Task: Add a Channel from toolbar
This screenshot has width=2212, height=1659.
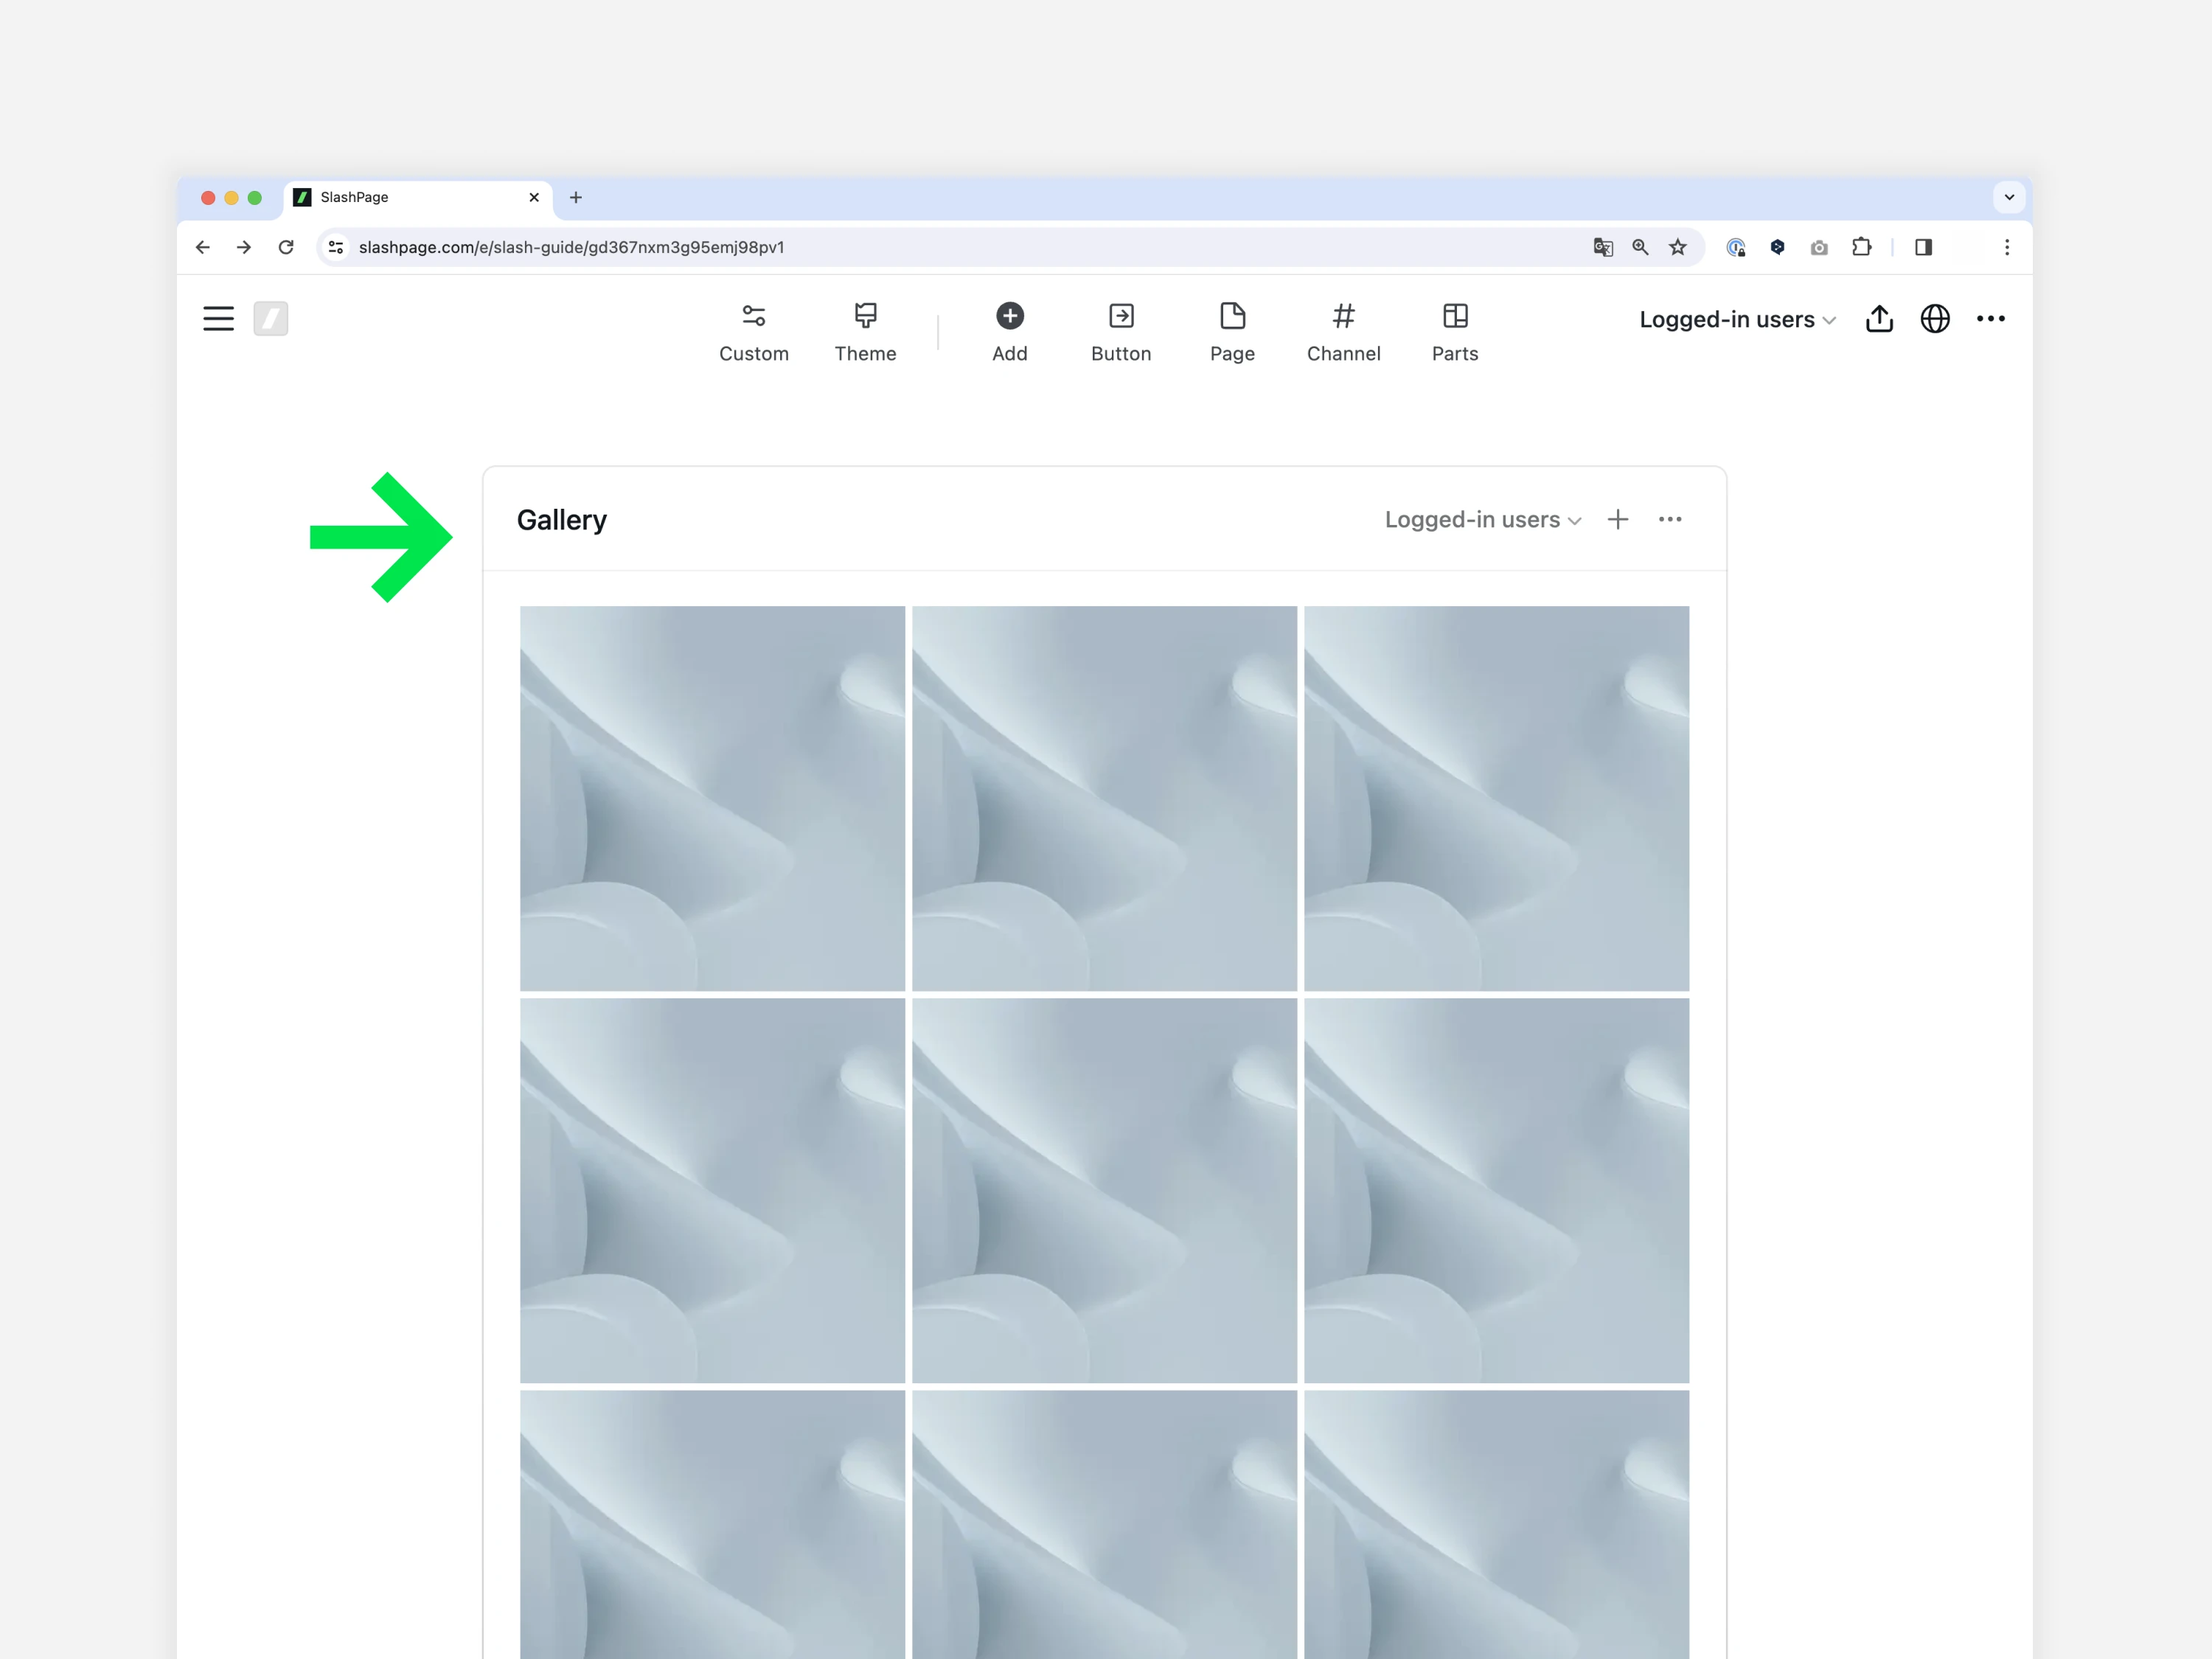Action: 1343,334
